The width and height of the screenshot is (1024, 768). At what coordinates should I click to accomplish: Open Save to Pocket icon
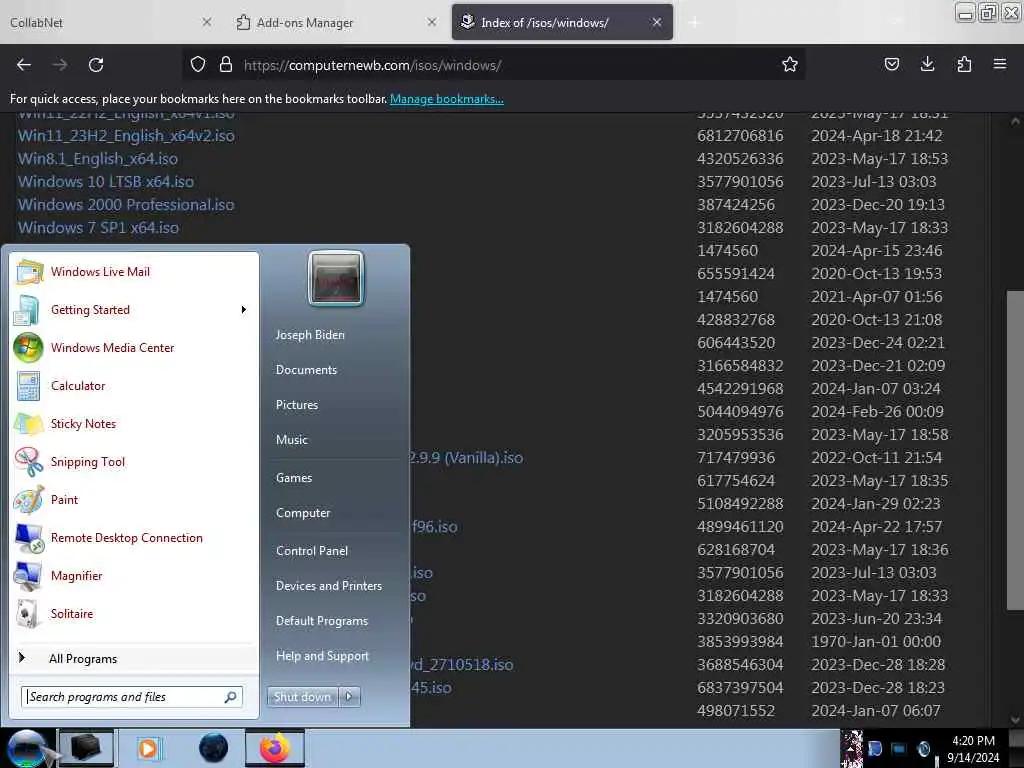pos(891,64)
